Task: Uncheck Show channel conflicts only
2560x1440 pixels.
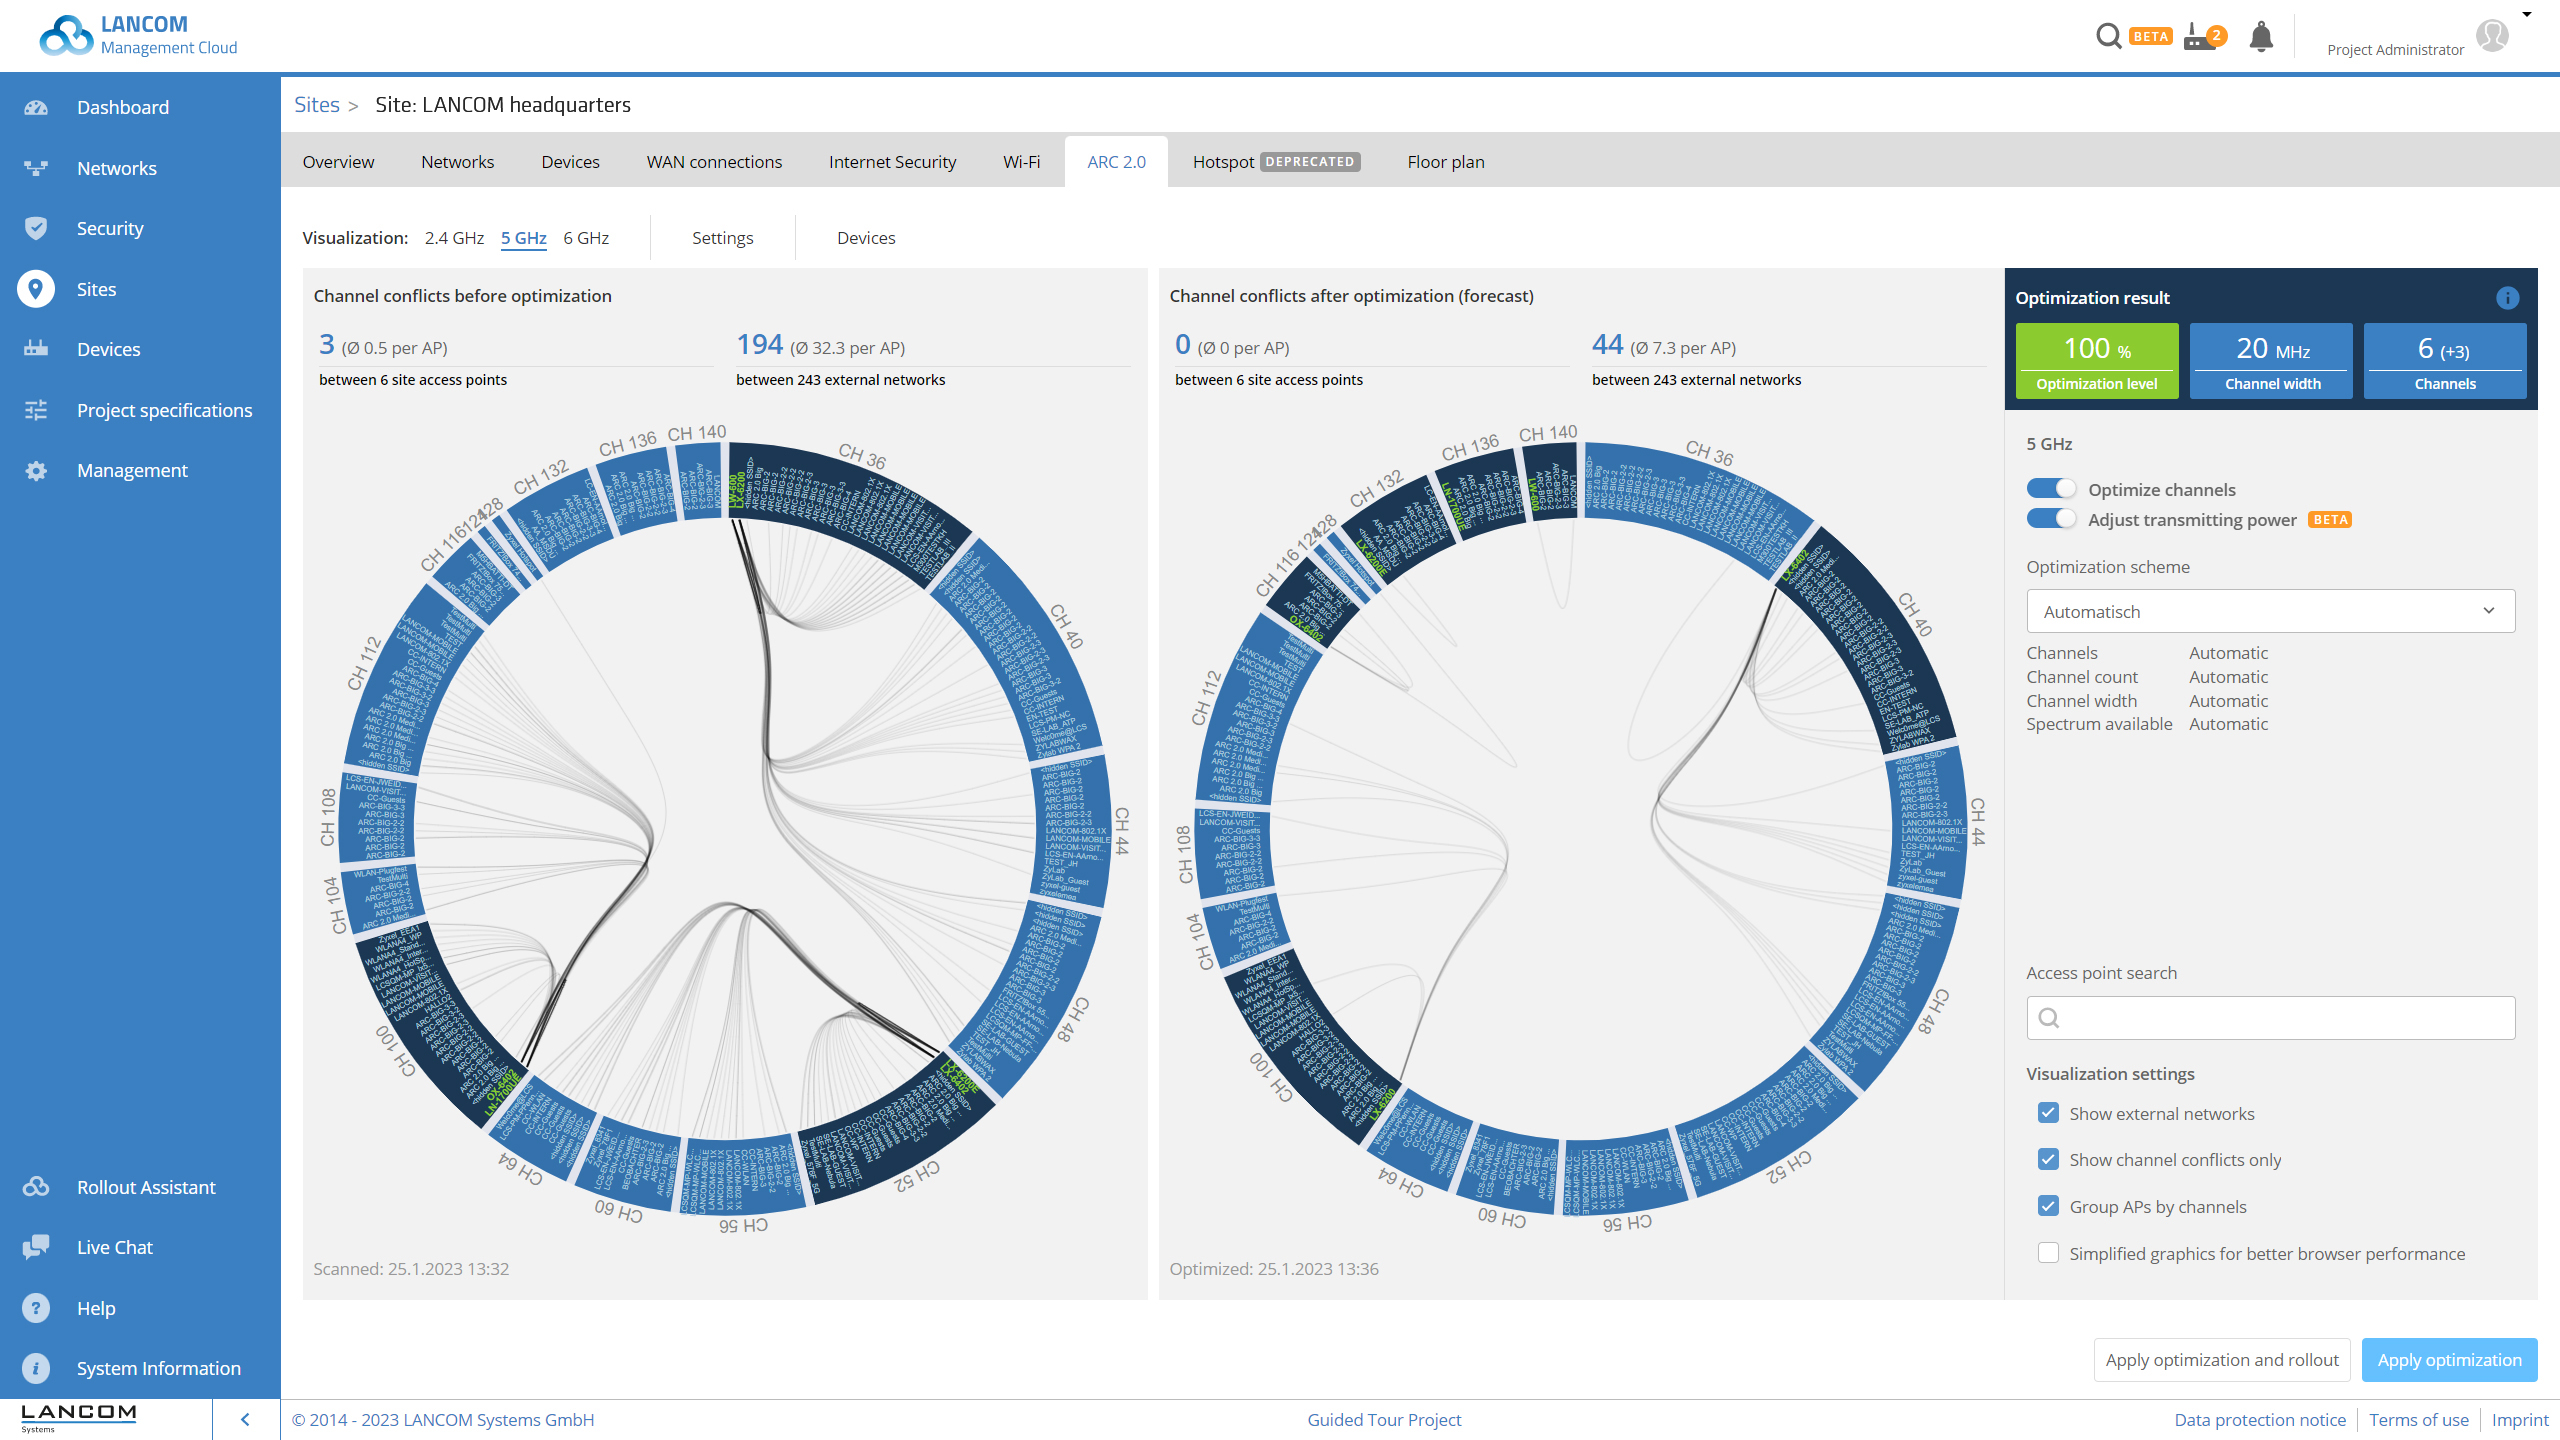Action: tap(2048, 1159)
